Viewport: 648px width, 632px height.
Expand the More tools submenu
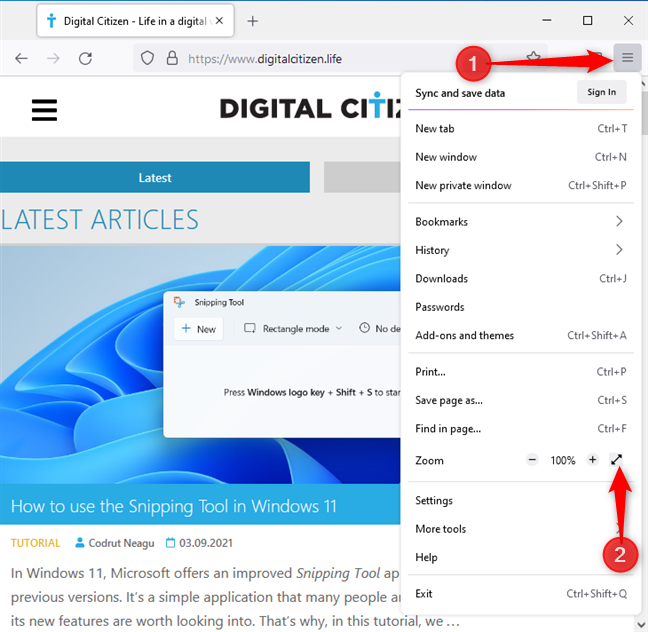click(x=521, y=529)
